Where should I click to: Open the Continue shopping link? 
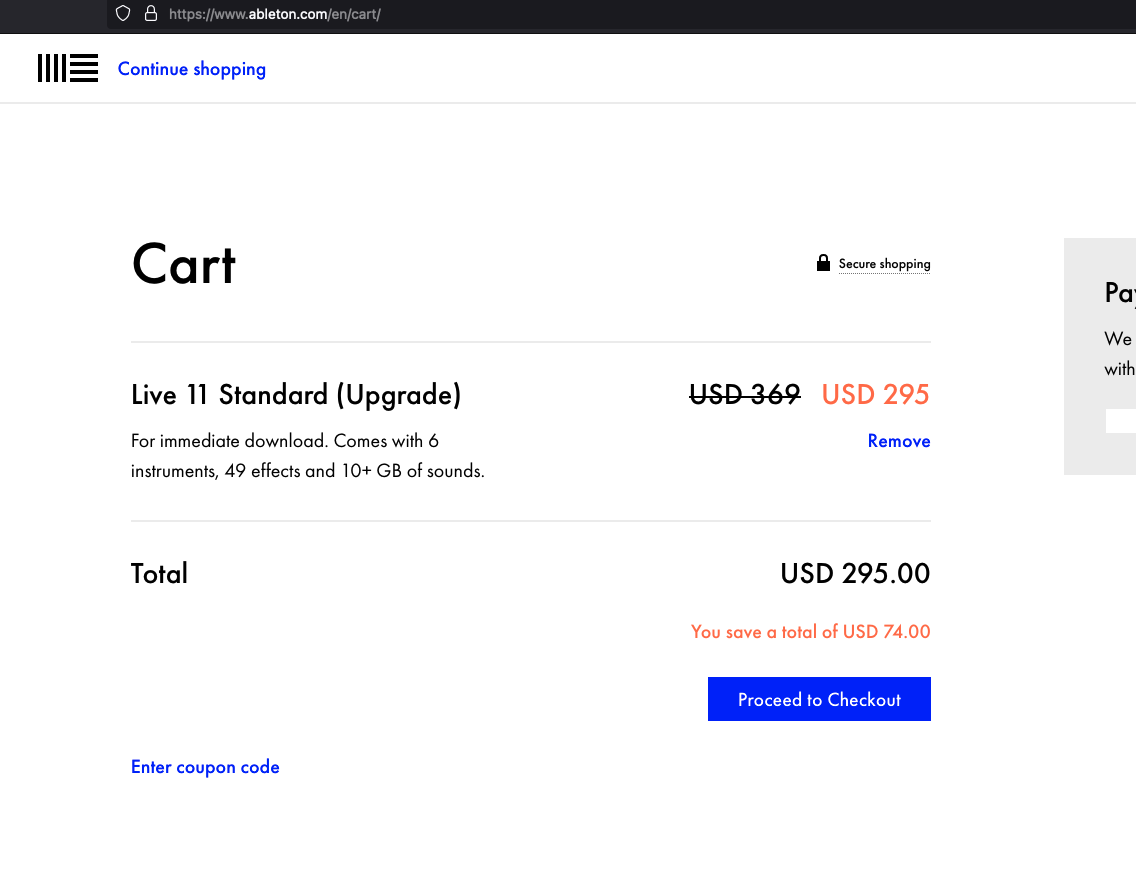coord(192,69)
